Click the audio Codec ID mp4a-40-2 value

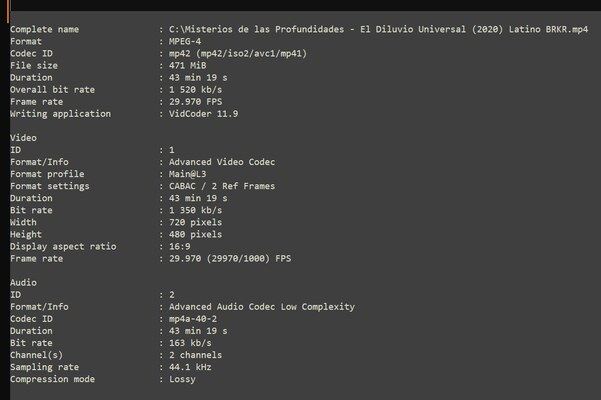(x=193, y=318)
